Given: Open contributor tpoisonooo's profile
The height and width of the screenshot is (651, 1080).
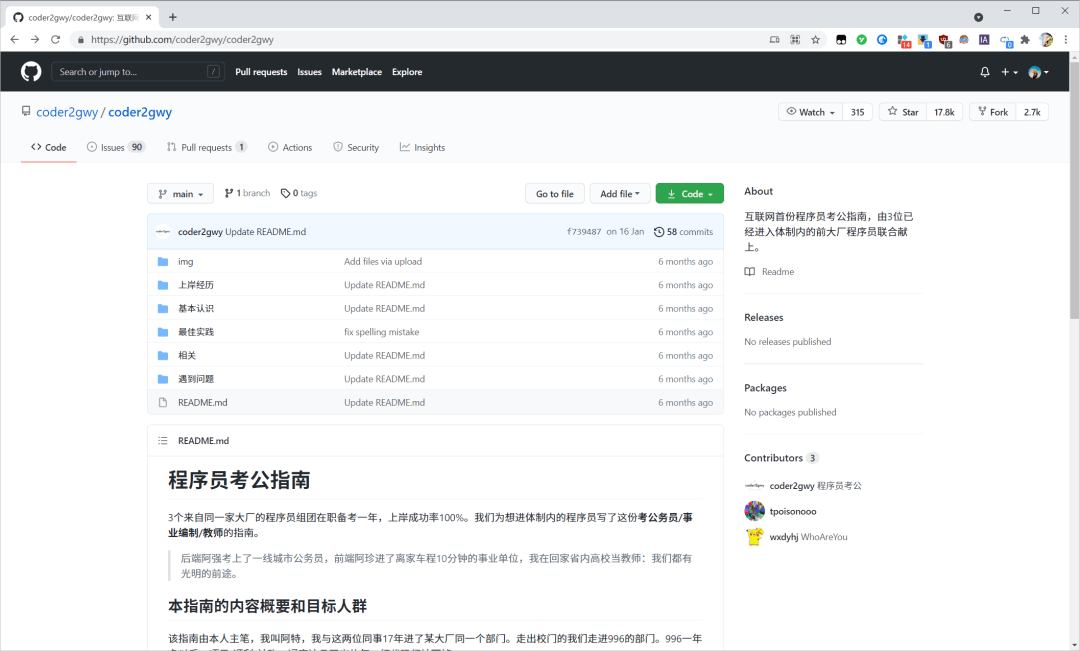Looking at the screenshot, I should tap(793, 511).
